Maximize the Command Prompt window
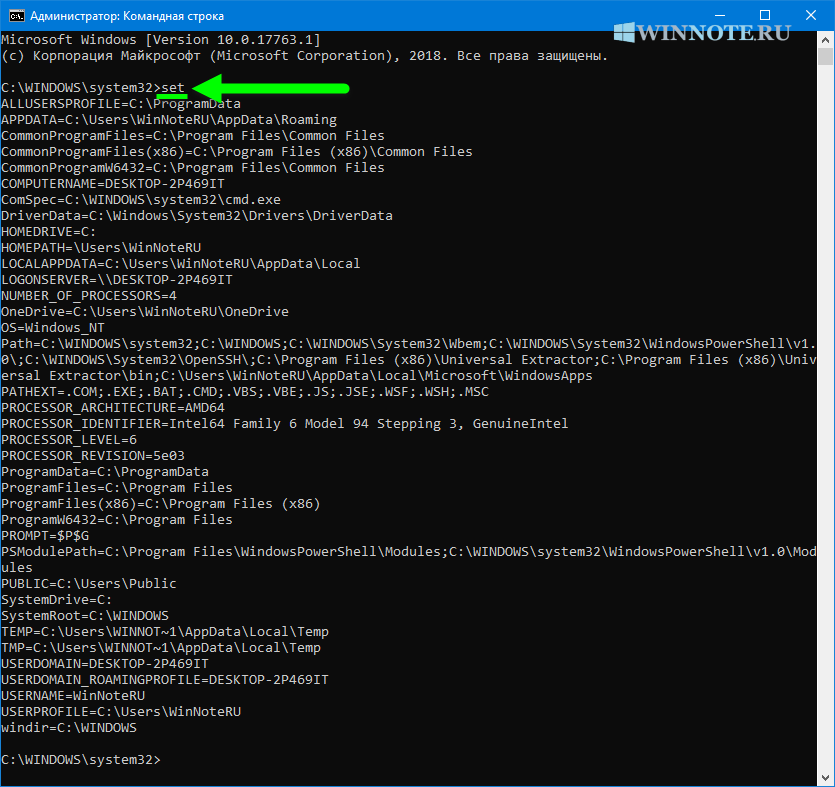 pos(765,15)
